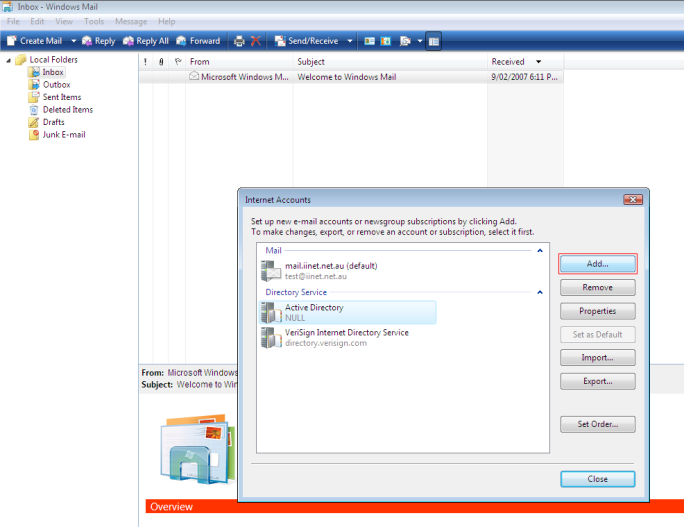Select the Welcome to Windows Mail message
The height and width of the screenshot is (527, 684).
point(351,77)
